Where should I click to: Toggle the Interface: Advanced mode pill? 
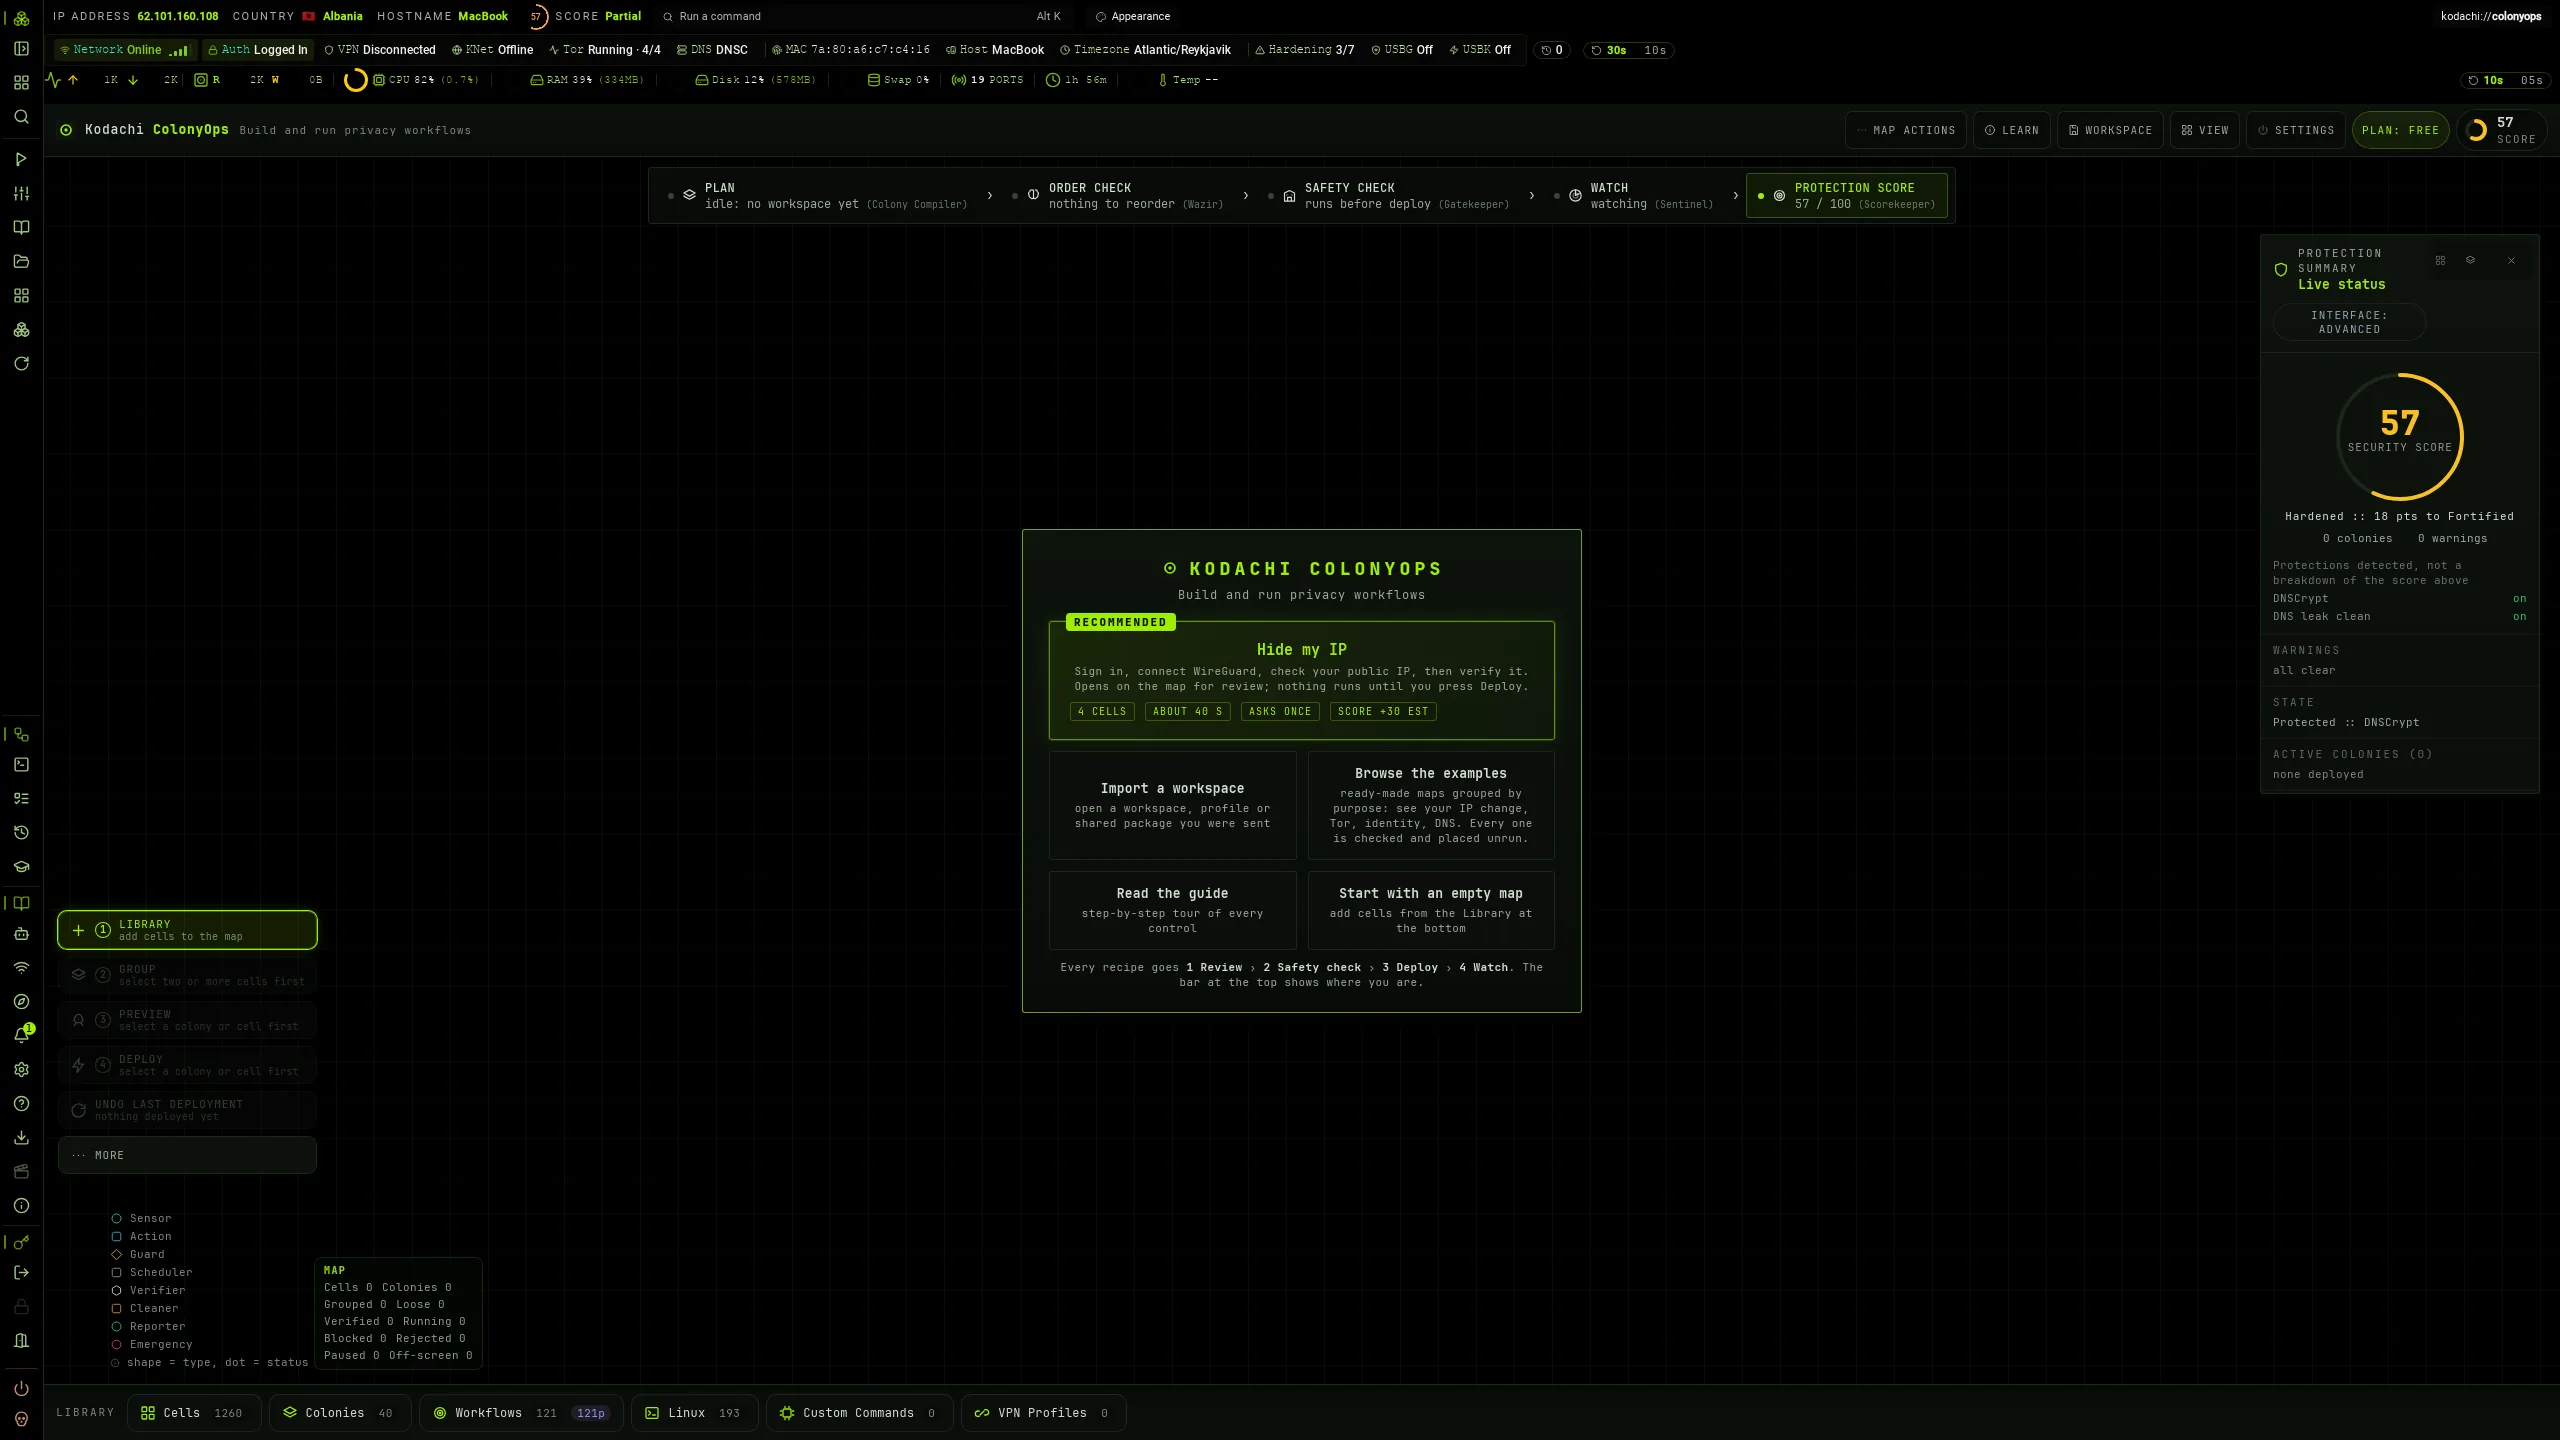pos(2349,322)
